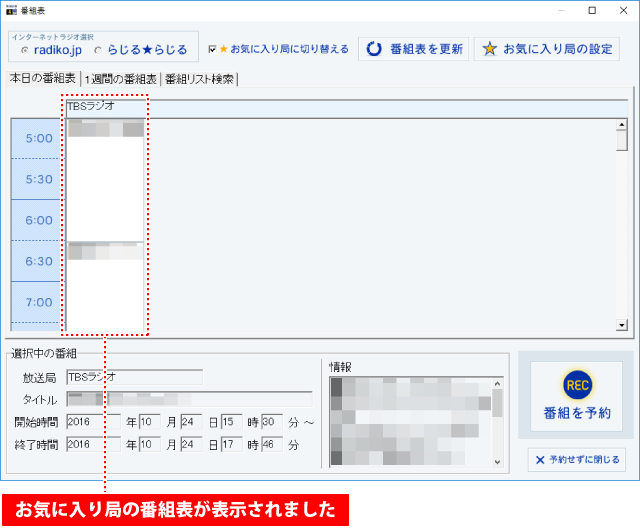
Task: Click the 開始時間 year field 2016
Action: pyautogui.click(x=93, y=422)
